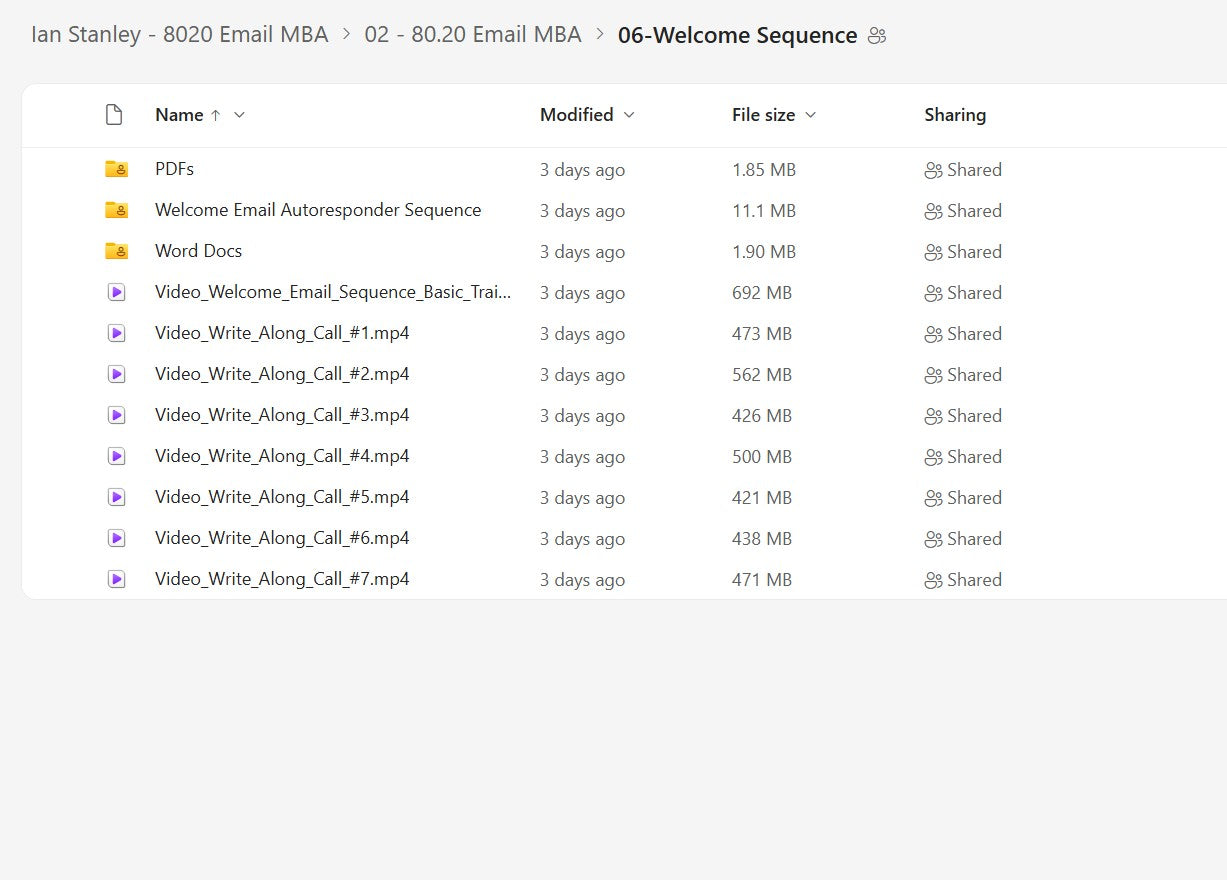The height and width of the screenshot is (880, 1227).
Task: Click video icon for Video_Write_Along_Call_#4.mp4
Action: tap(116, 457)
